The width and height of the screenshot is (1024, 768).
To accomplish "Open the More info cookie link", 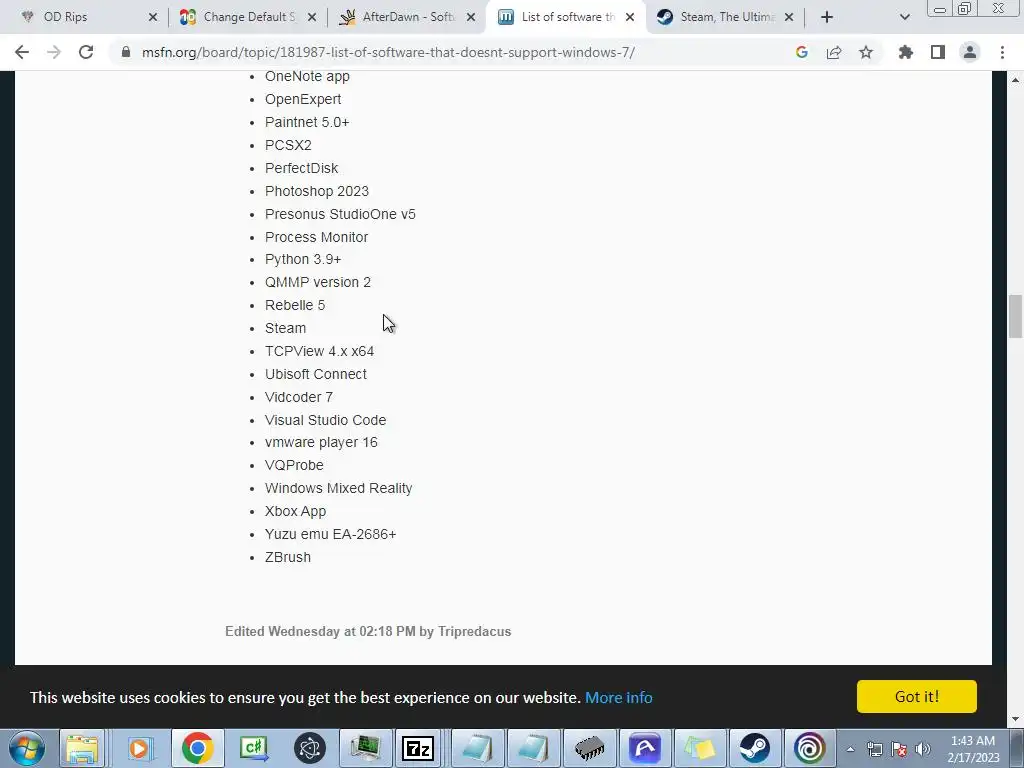I will [x=618, y=697].
